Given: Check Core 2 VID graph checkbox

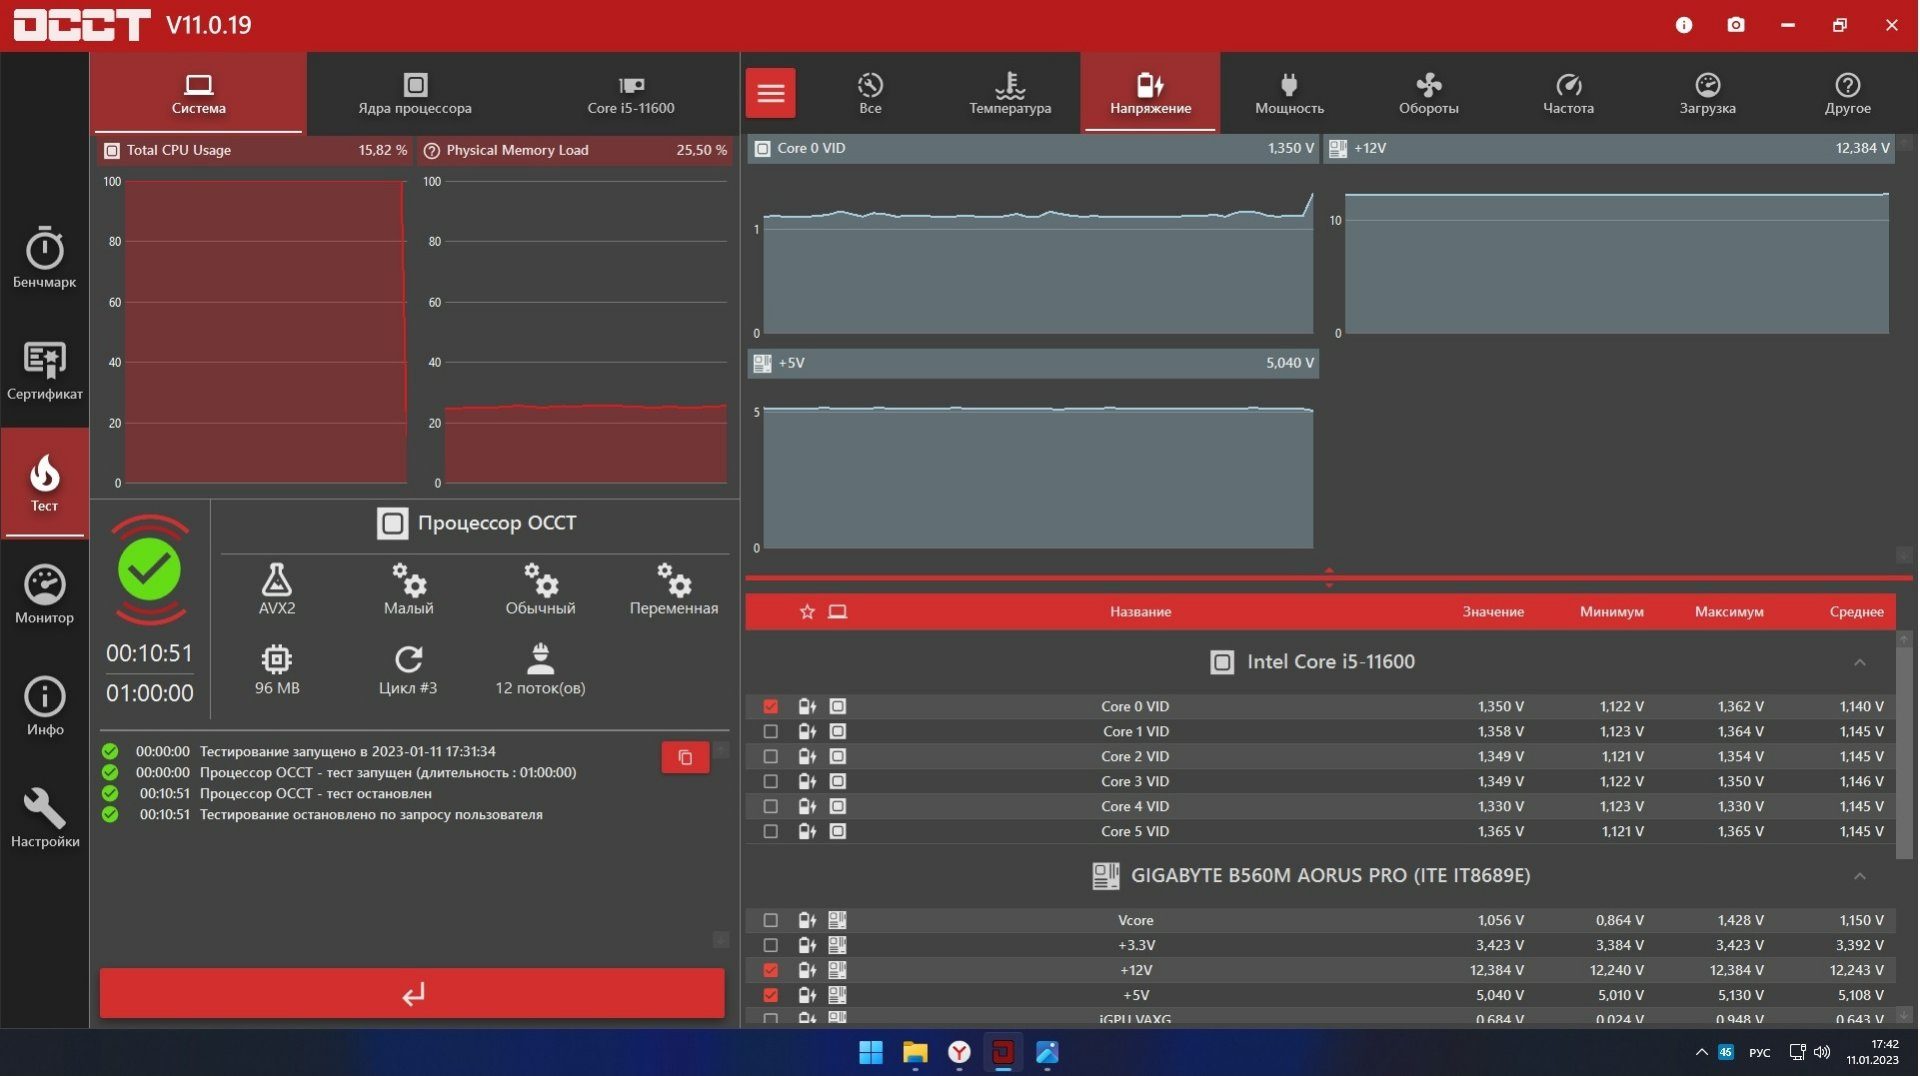Looking at the screenshot, I should click(770, 756).
